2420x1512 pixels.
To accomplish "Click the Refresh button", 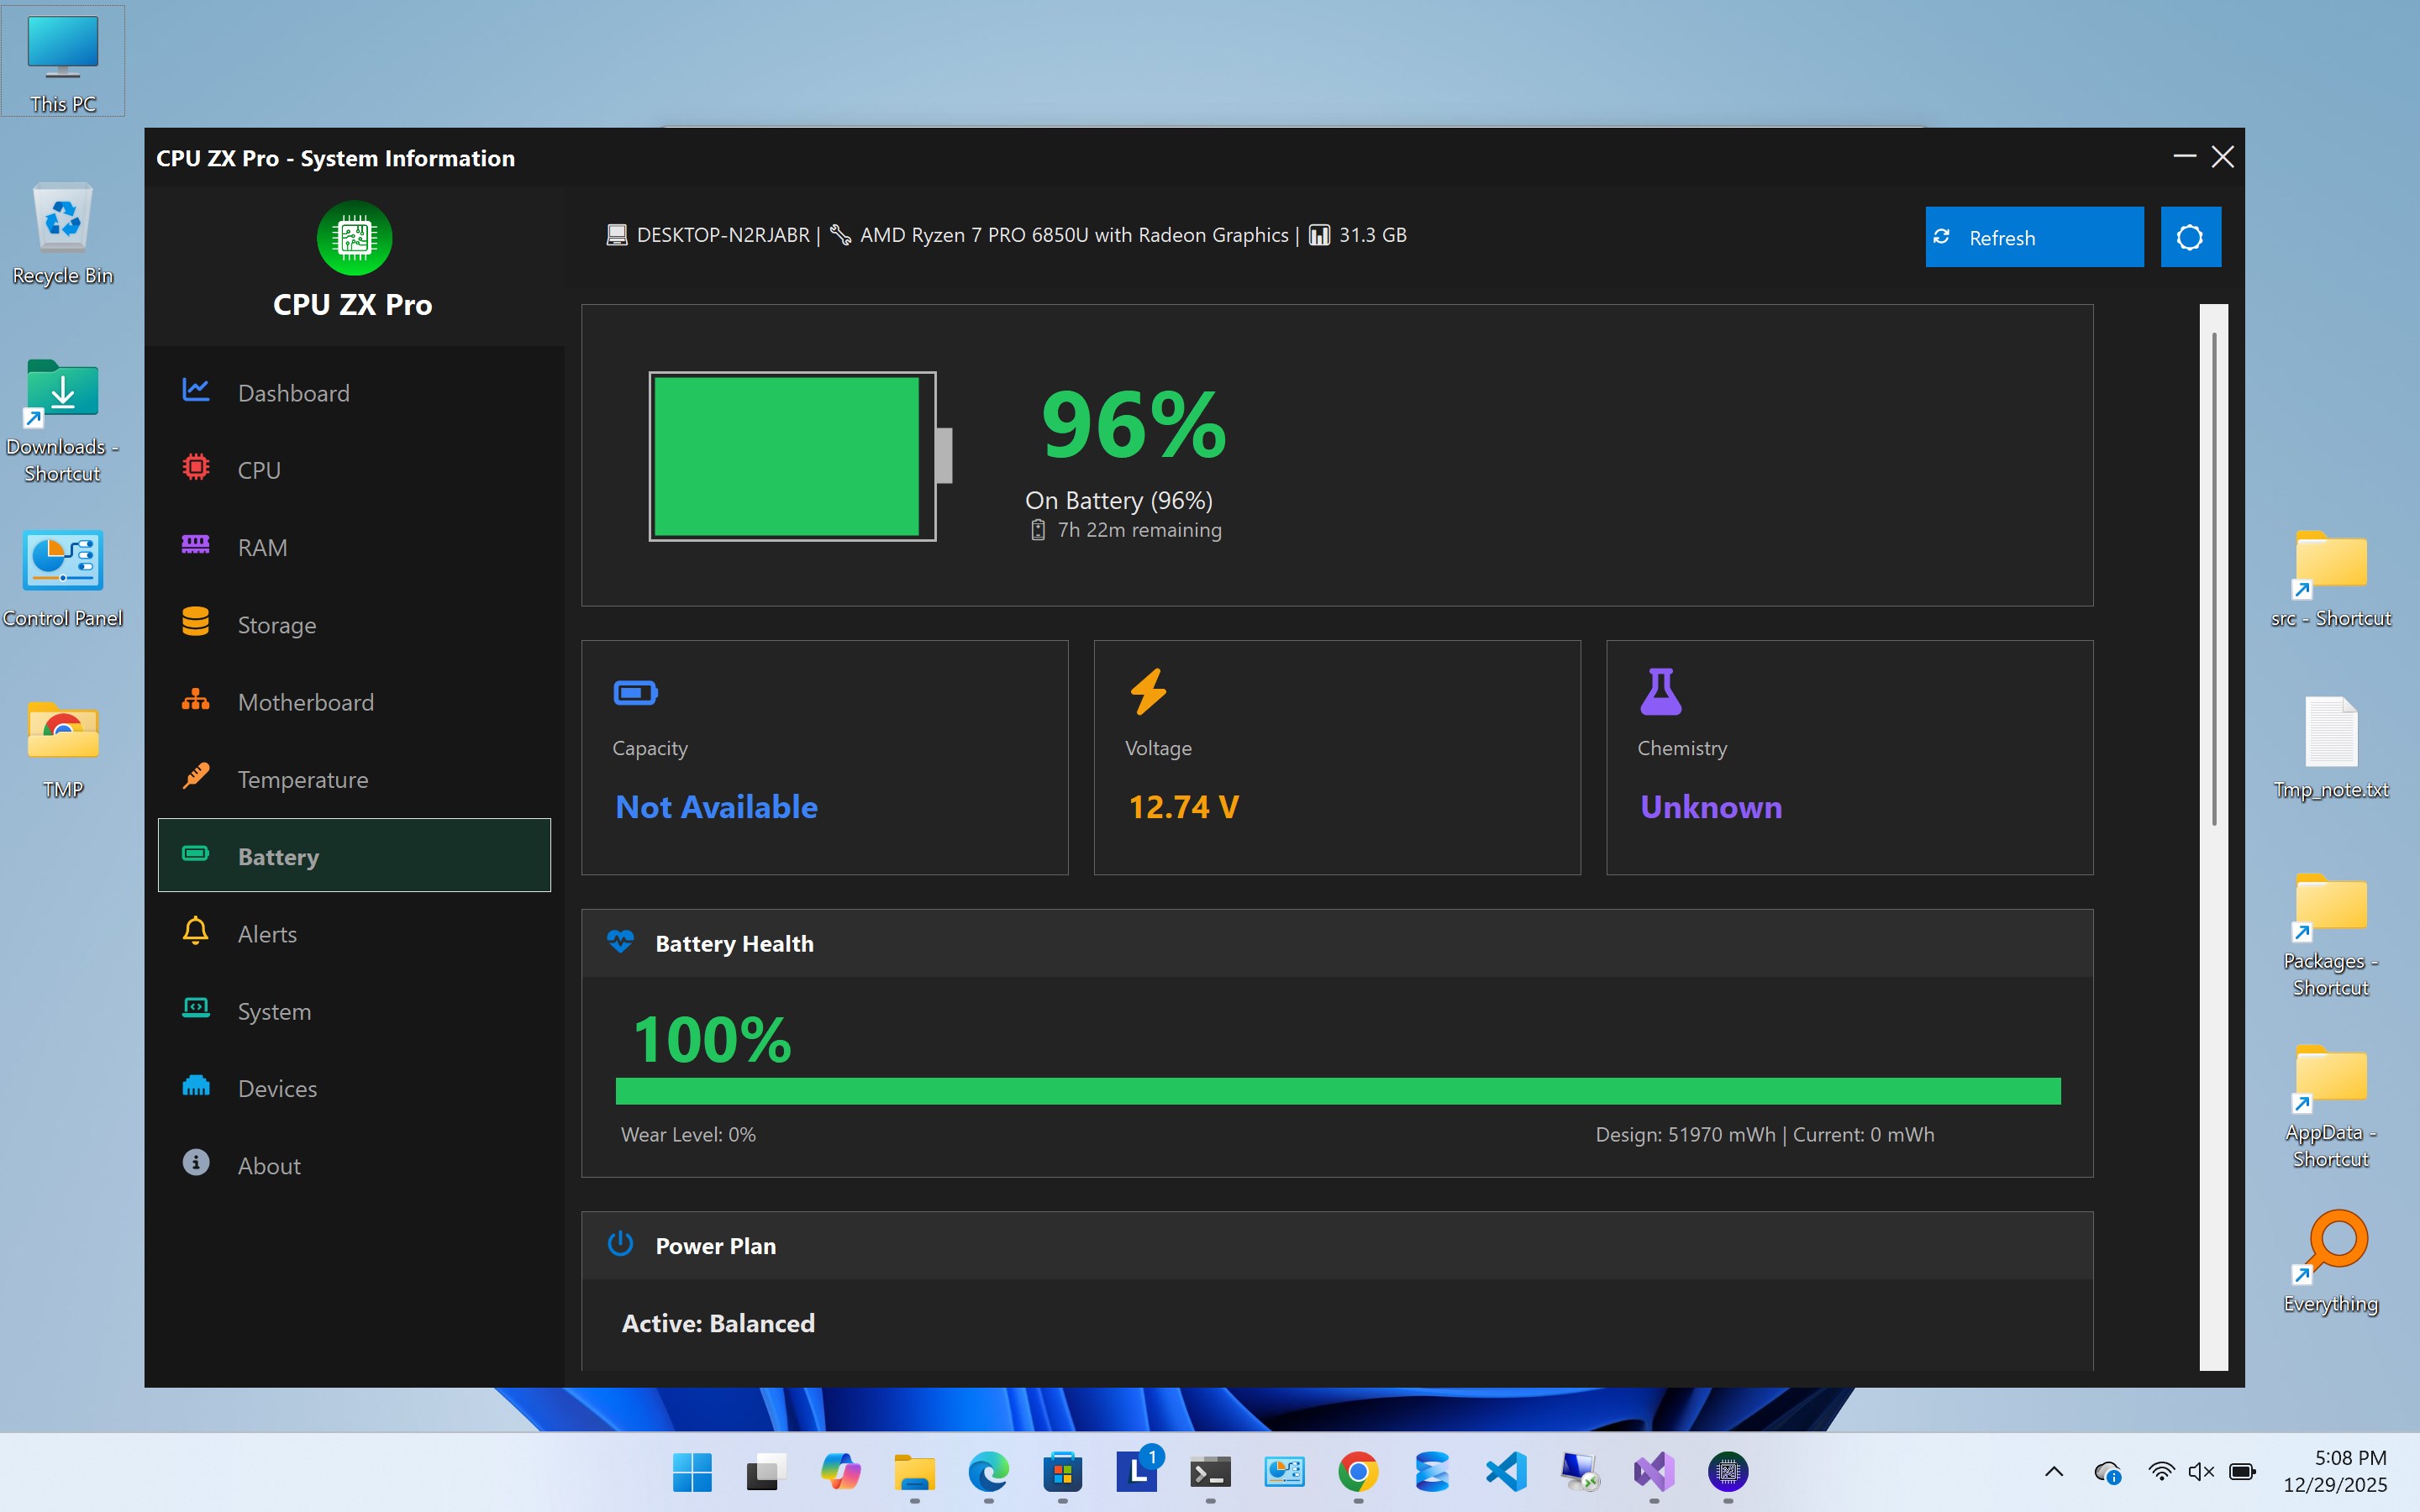I will point(2034,237).
